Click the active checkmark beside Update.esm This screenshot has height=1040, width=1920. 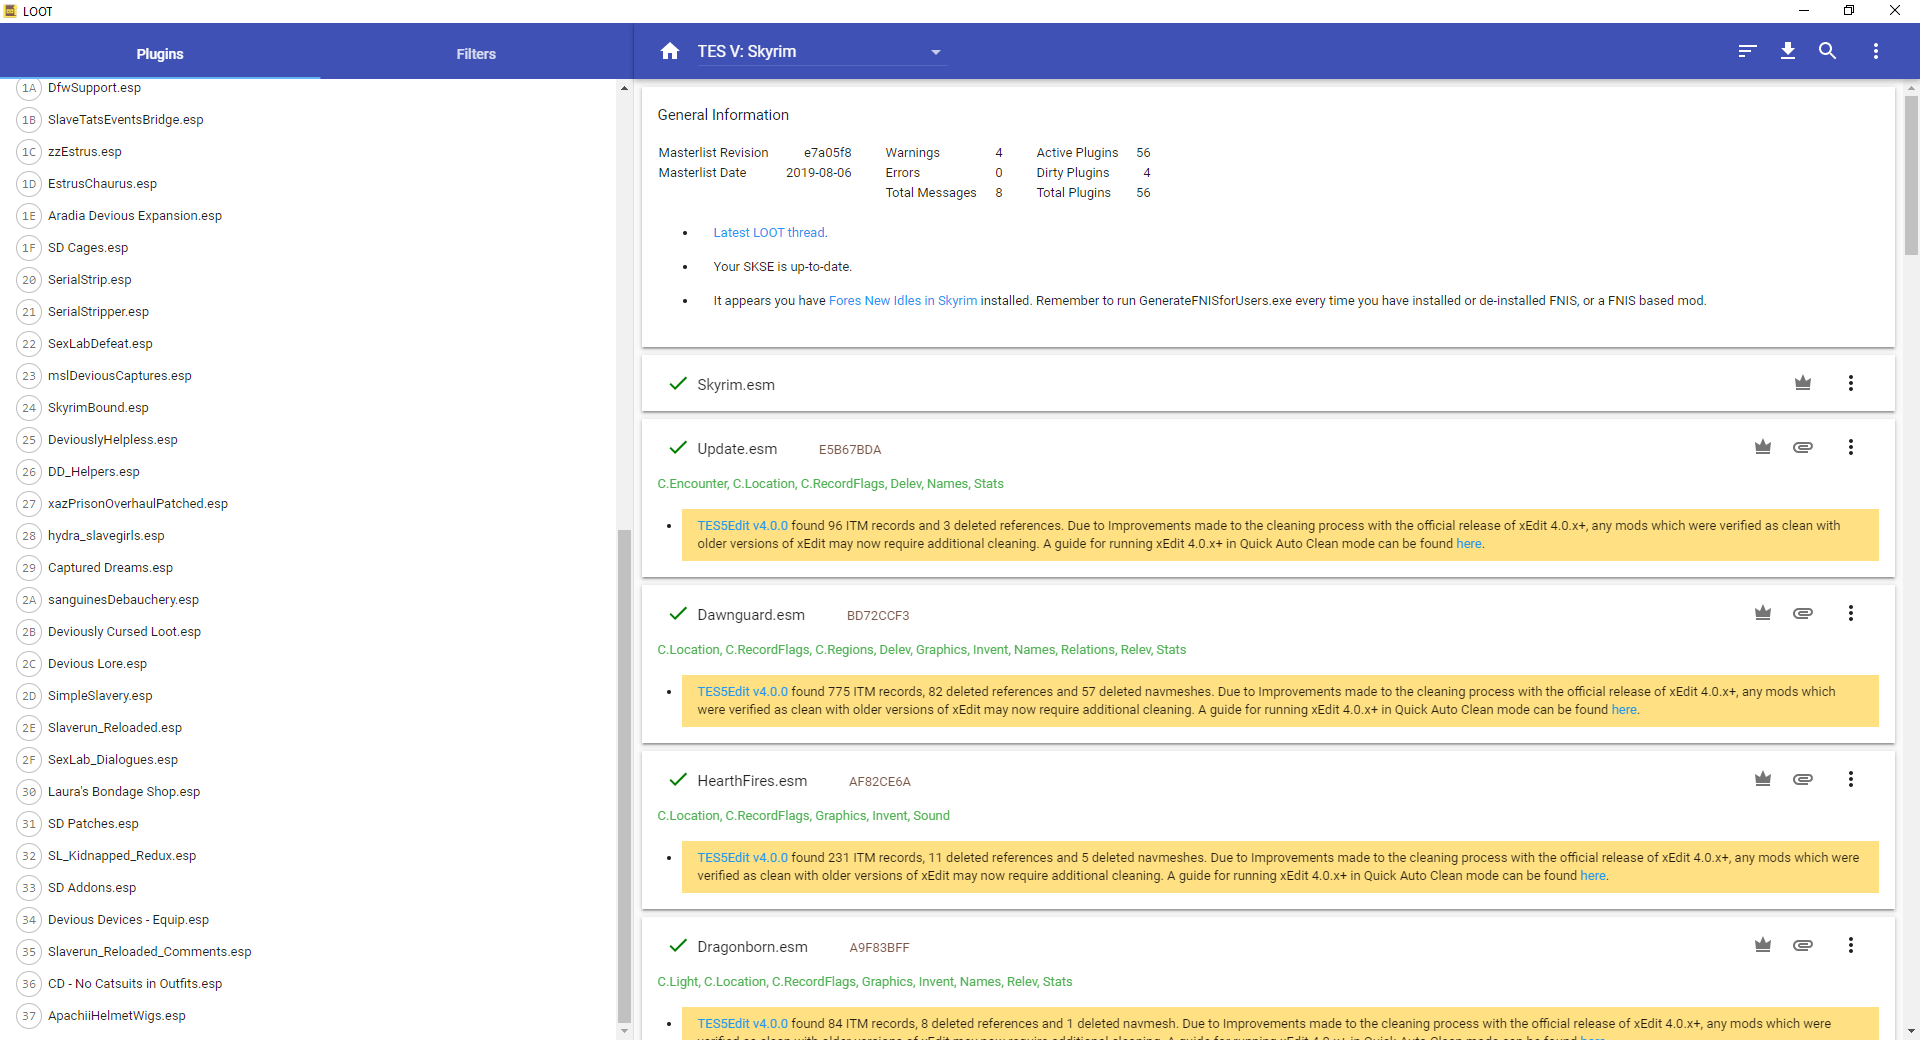pyautogui.click(x=678, y=447)
